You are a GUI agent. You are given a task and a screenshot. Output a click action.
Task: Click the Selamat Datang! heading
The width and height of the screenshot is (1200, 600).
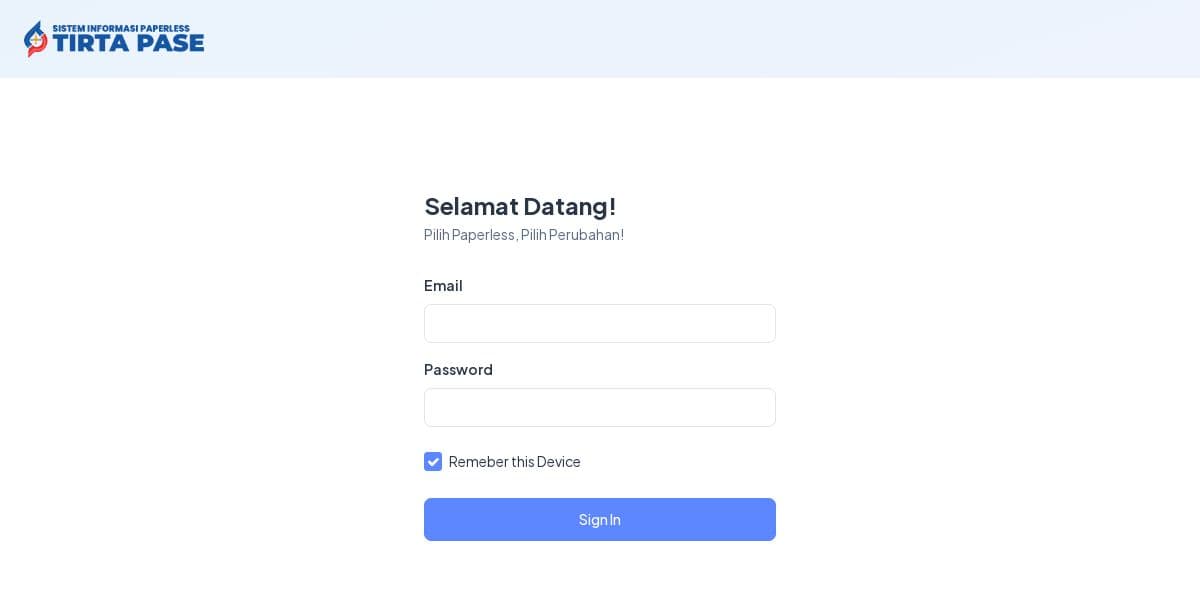(520, 207)
